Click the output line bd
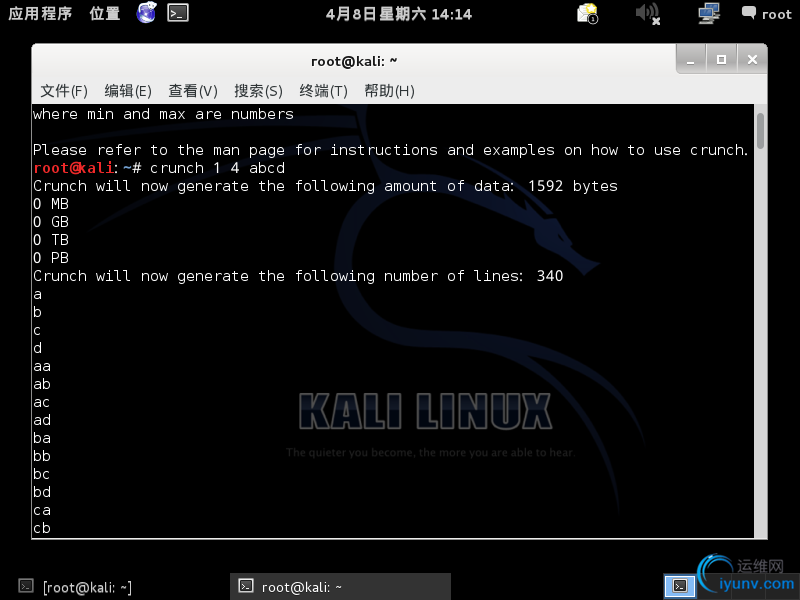The height and width of the screenshot is (600, 800). point(42,492)
